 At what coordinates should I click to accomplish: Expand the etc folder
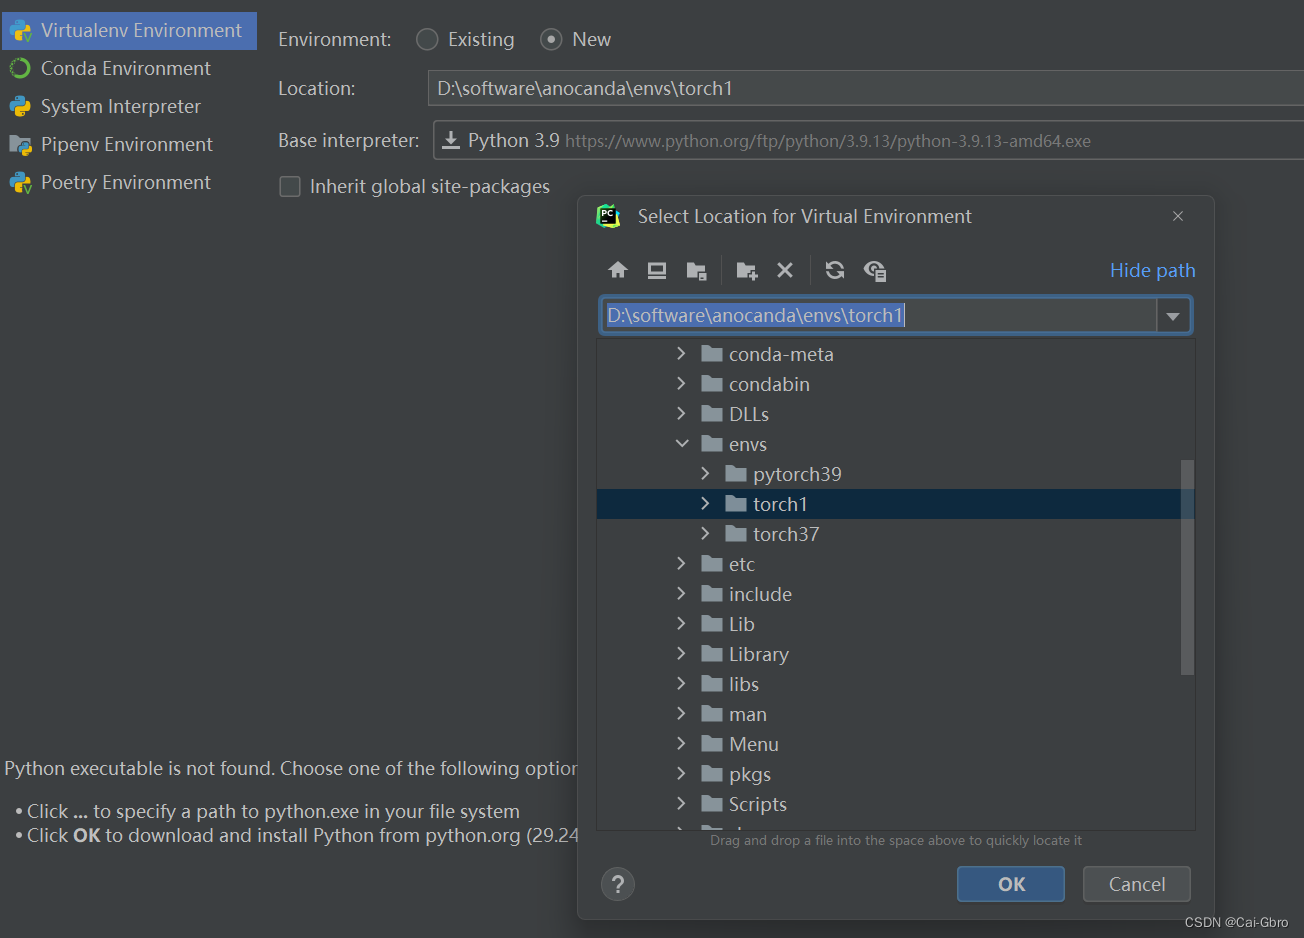coord(681,564)
